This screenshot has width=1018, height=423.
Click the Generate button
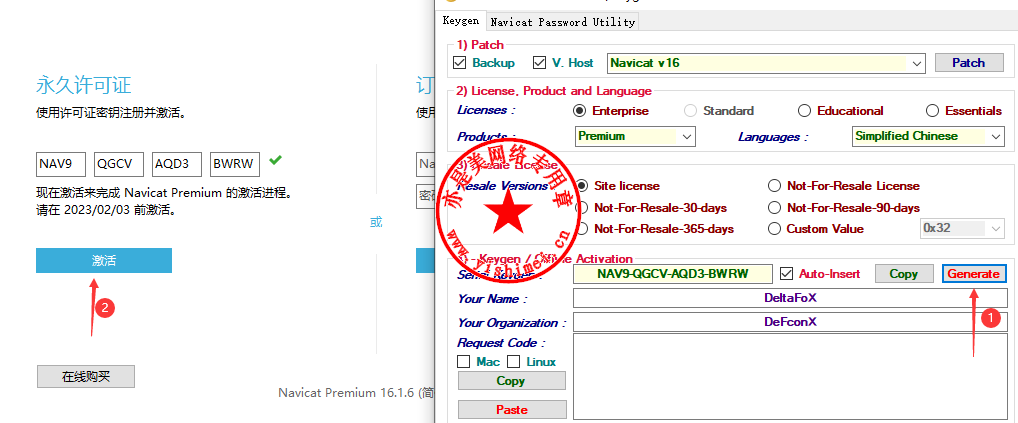pos(974,274)
